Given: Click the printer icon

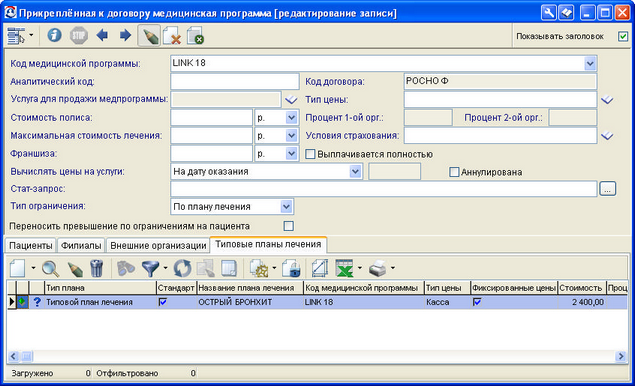Looking at the screenshot, I should point(378,268).
